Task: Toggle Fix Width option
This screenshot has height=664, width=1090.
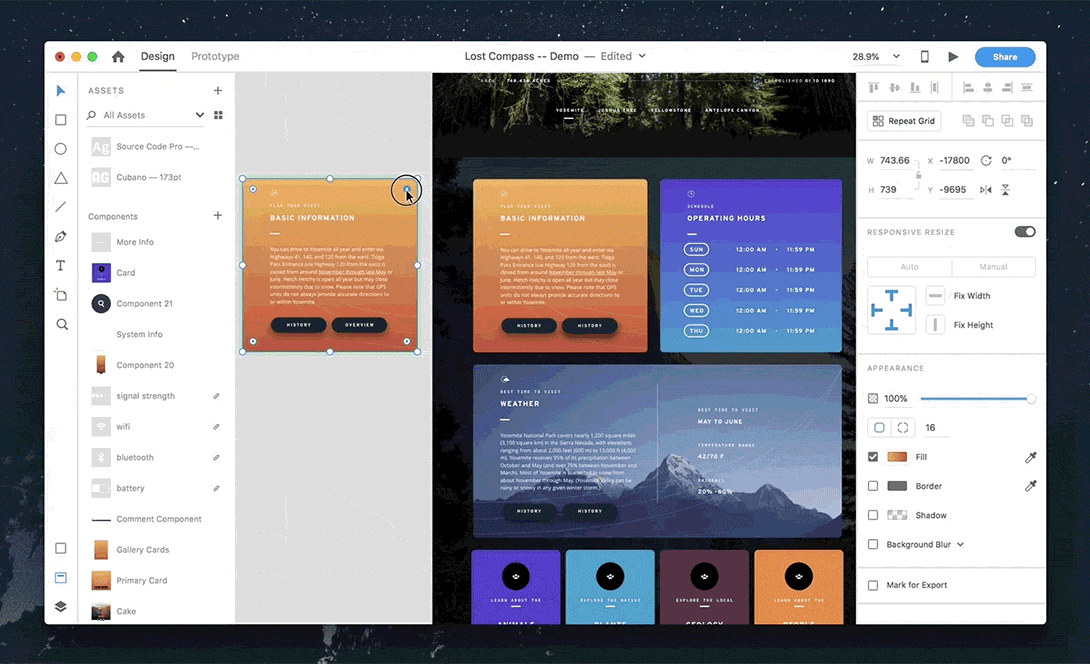Action: pyautogui.click(x=936, y=295)
